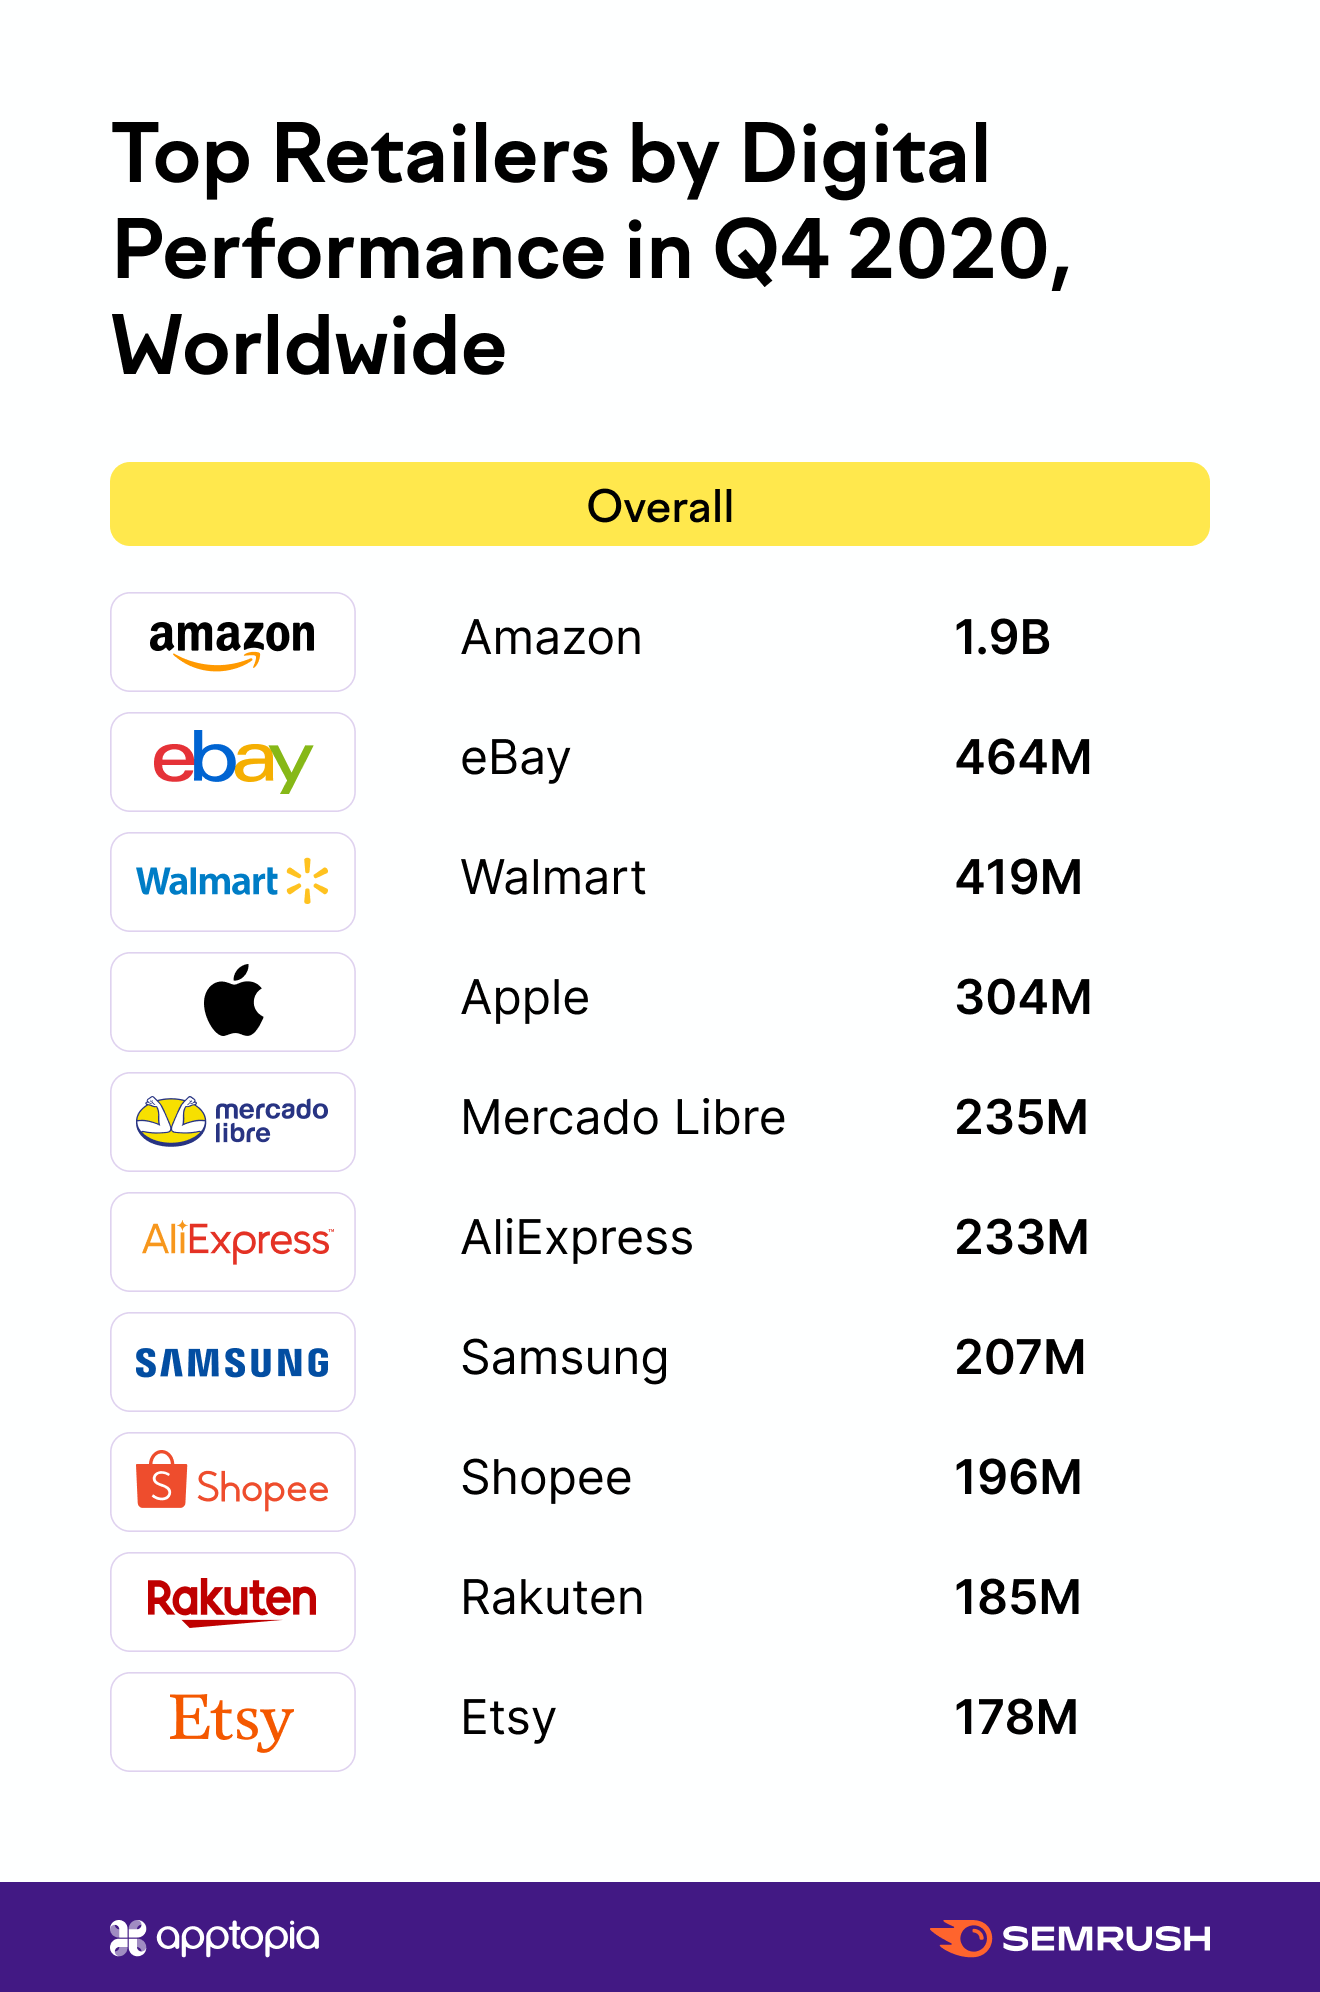This screenshot has height=1992, width=1320.
Task: Click the Mercado Libre handshake logo
Action: pos(233,1122)
